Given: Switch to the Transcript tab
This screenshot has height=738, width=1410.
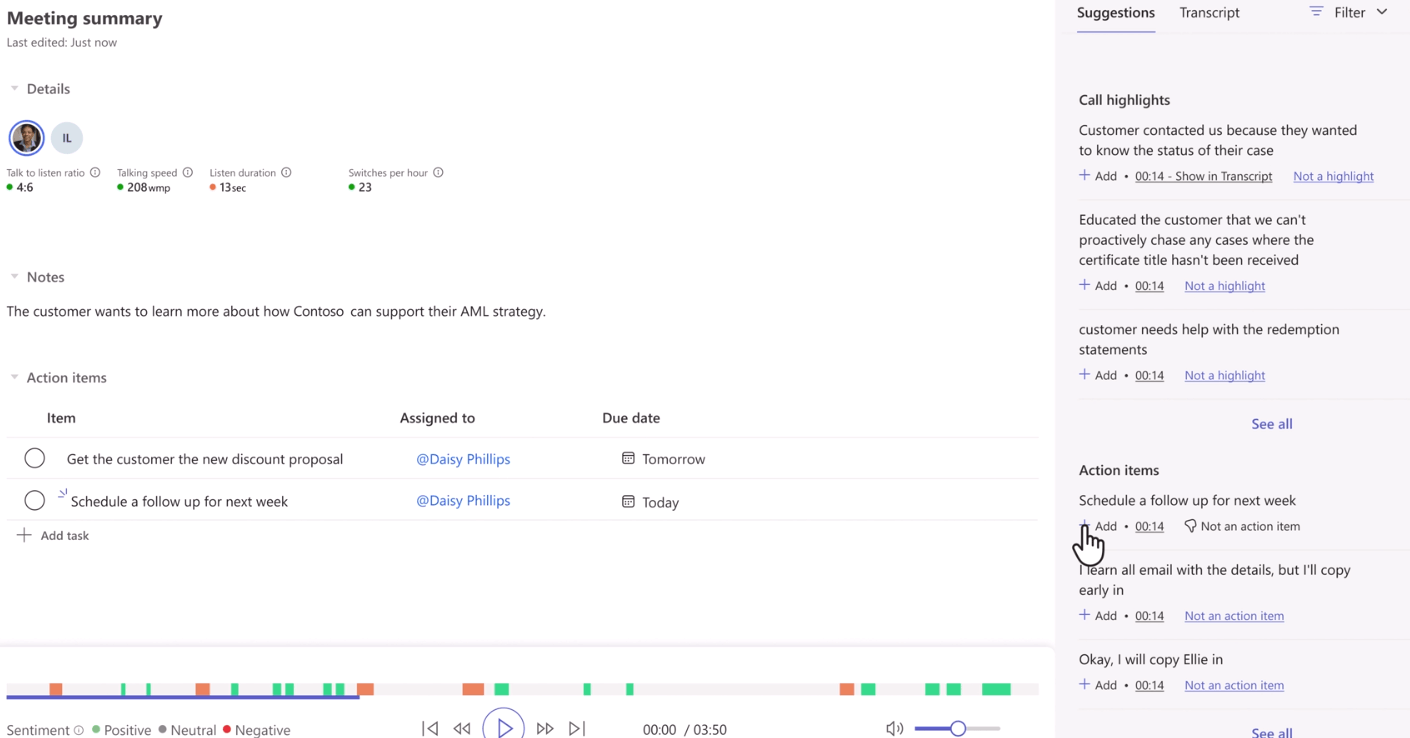Looking at the screenshot, I should pos(1209,13).
